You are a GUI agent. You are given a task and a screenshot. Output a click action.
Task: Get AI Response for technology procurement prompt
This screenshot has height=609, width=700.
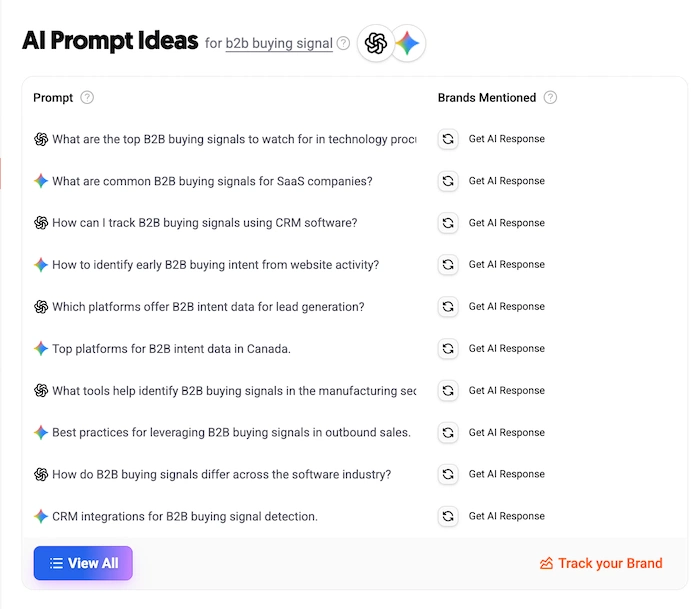[x=506, y=139]
